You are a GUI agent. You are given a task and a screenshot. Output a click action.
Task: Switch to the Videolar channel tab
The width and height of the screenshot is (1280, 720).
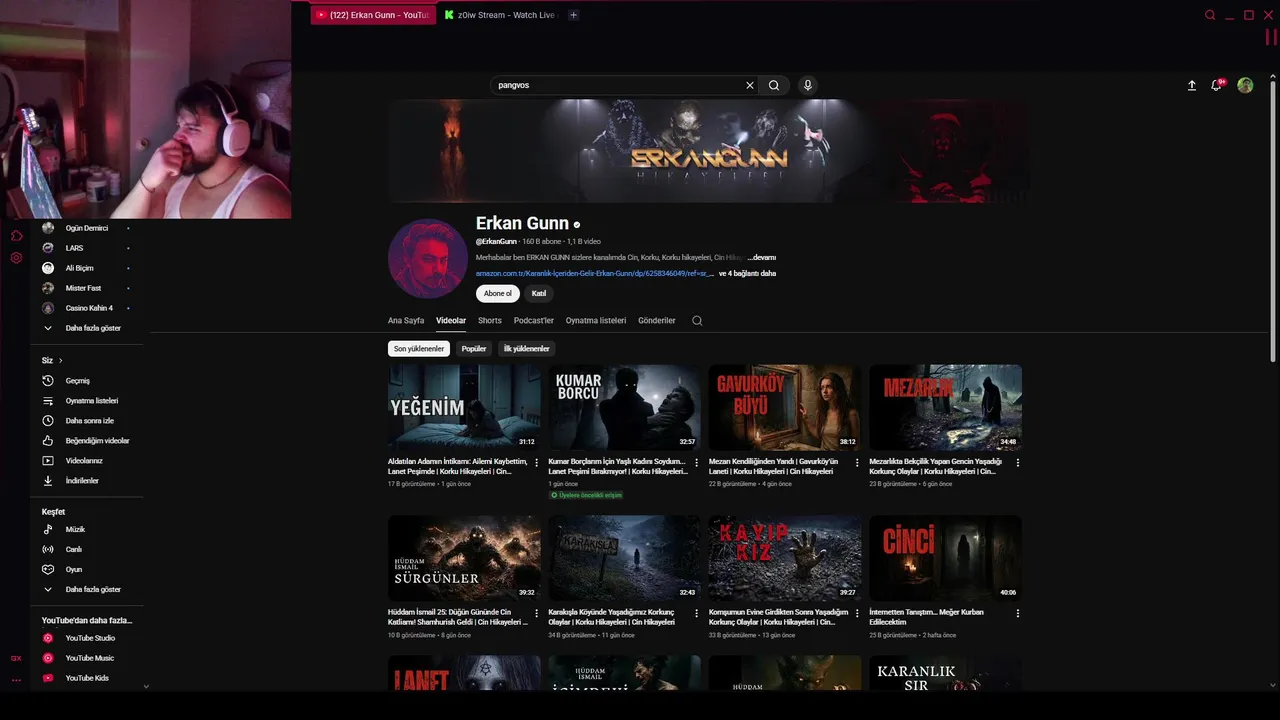point(451,321)
